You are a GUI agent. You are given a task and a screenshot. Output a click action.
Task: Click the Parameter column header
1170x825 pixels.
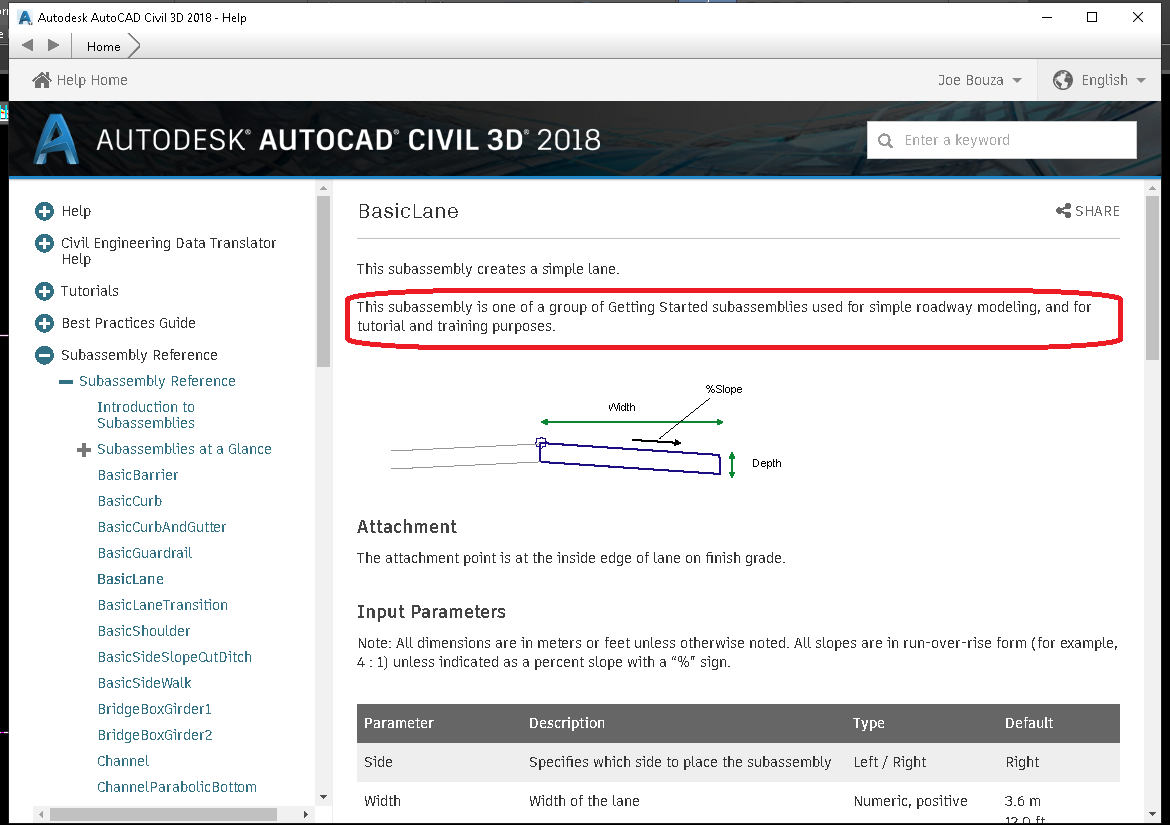click(398, 724)
